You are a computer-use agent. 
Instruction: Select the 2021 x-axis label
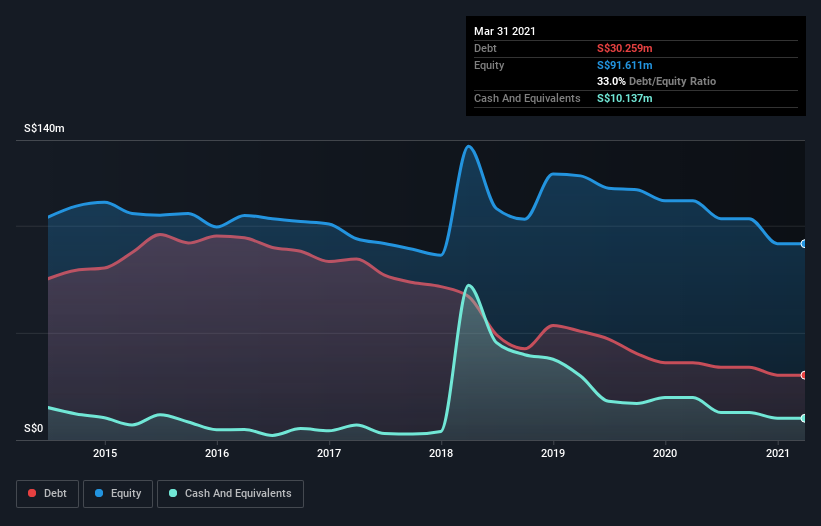tap(778, 453)
